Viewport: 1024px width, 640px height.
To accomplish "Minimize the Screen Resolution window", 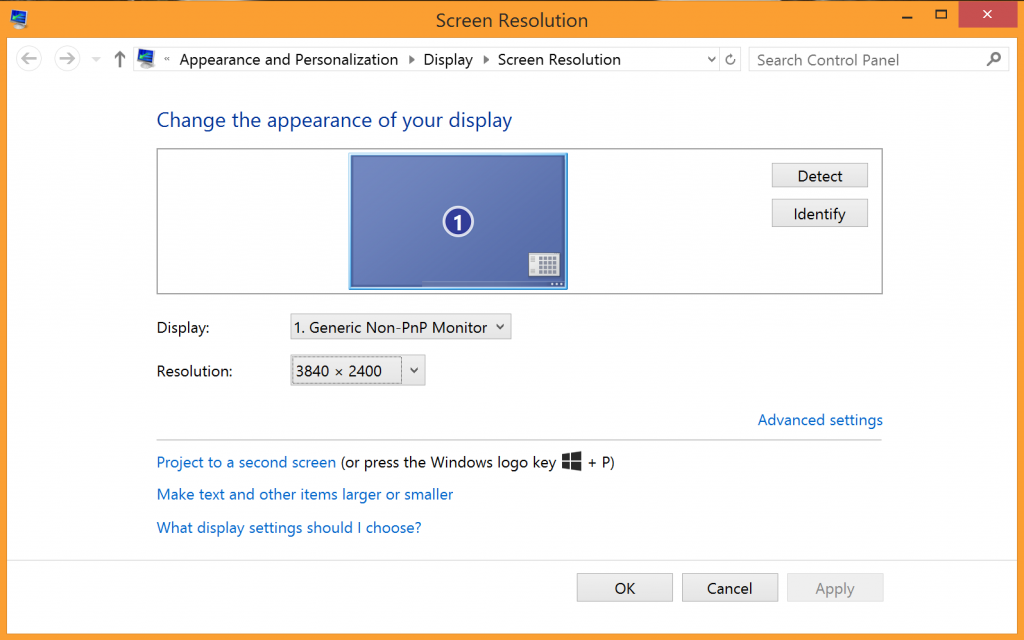I will coord(907,16).
